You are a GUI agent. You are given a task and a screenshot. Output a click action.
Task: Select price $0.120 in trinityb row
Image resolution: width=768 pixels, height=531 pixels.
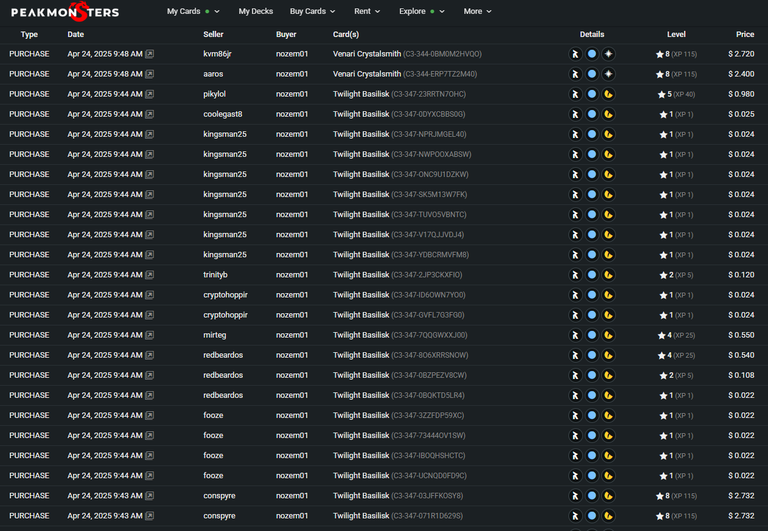coord(741,275)
